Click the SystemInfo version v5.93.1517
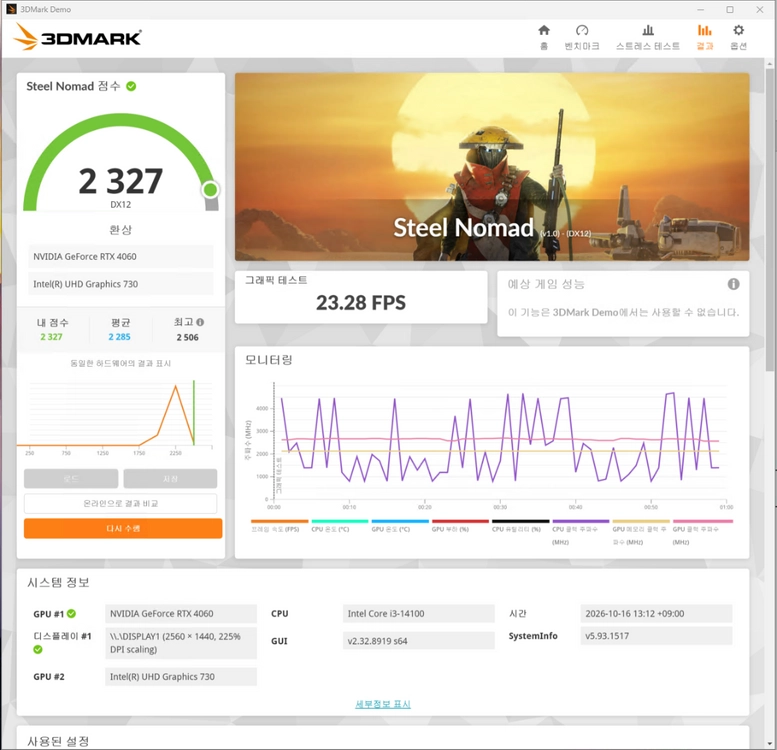777x750 pixels. coord(656,636)
